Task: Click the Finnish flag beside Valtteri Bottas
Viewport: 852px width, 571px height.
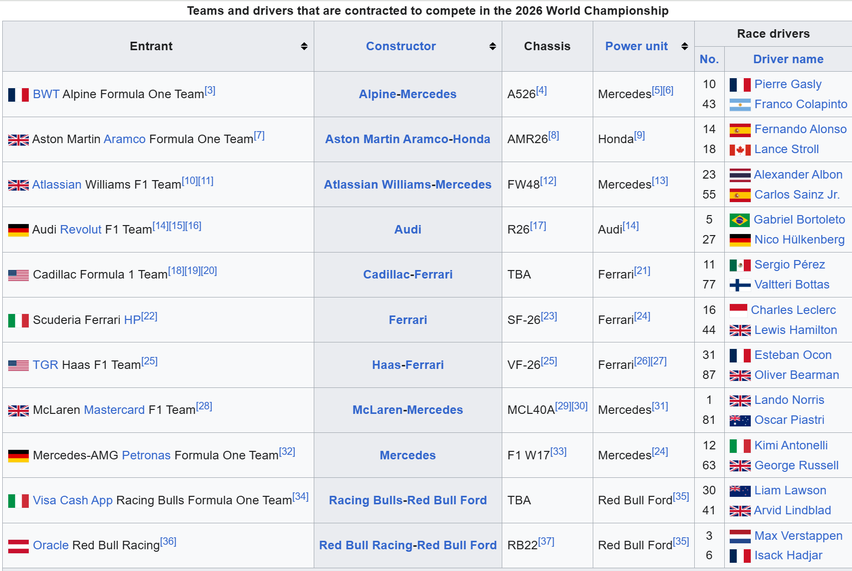Action: pyautogui.click(x=739, y=285)
